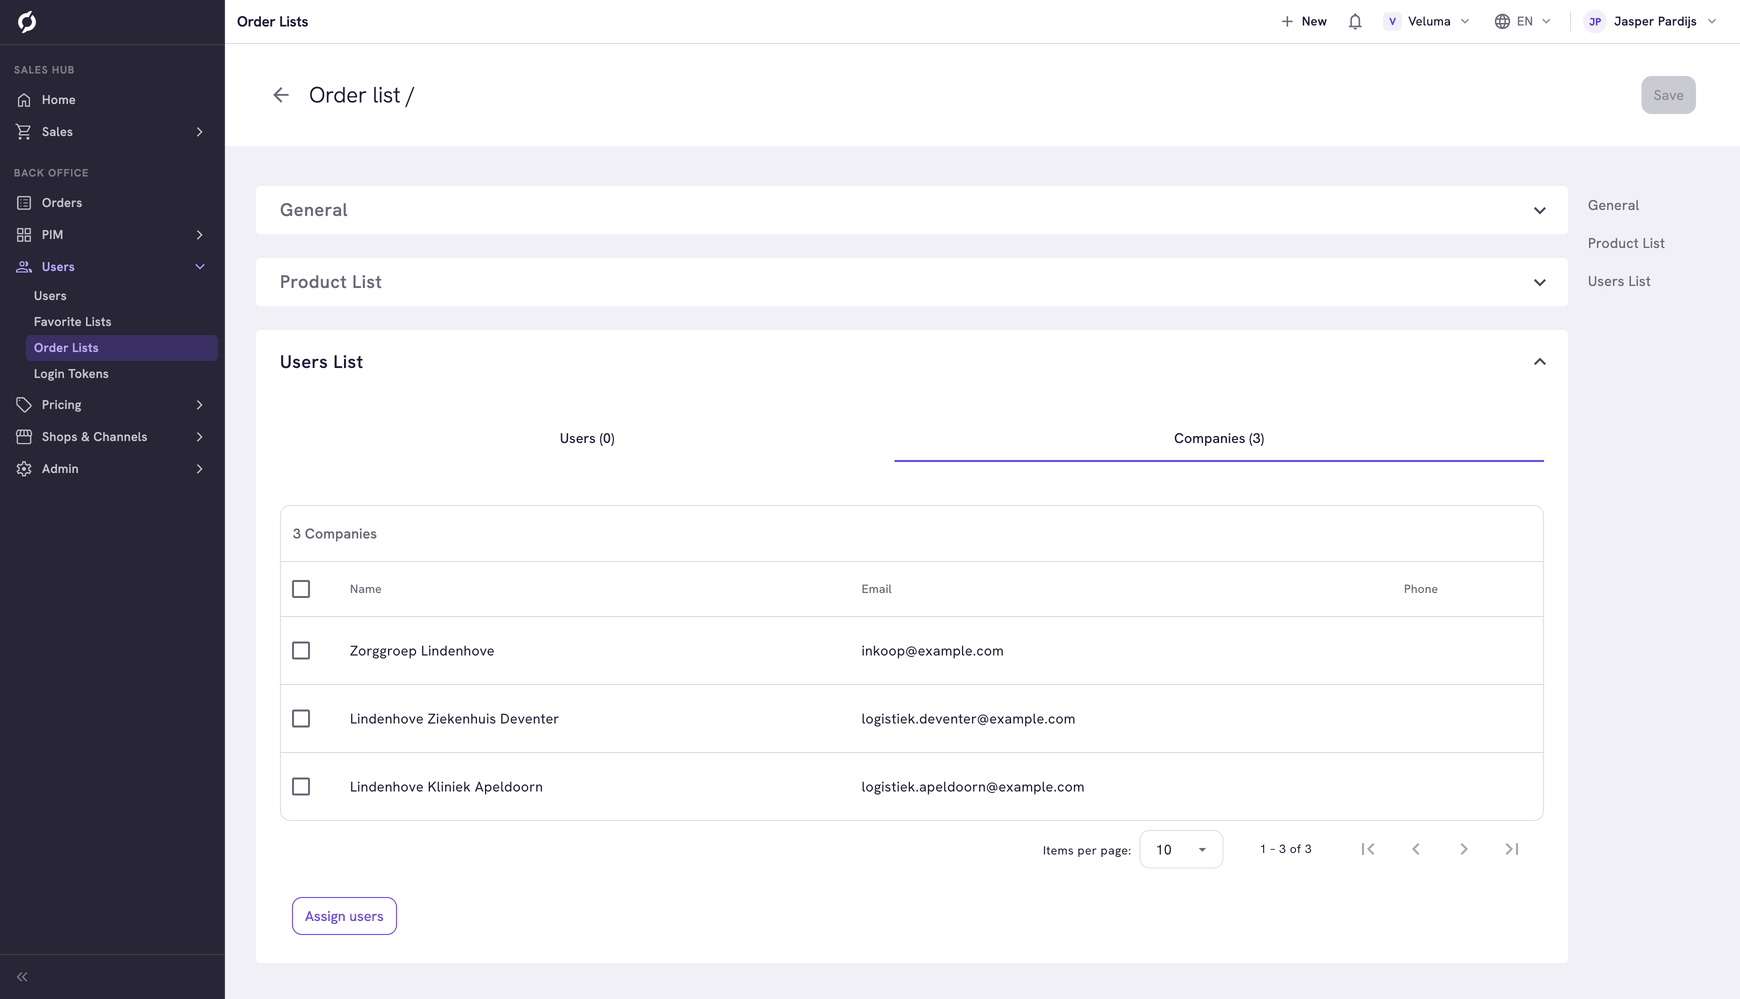Select the Zorggroep Lindenhove checkbox

(x=301, y=651)
